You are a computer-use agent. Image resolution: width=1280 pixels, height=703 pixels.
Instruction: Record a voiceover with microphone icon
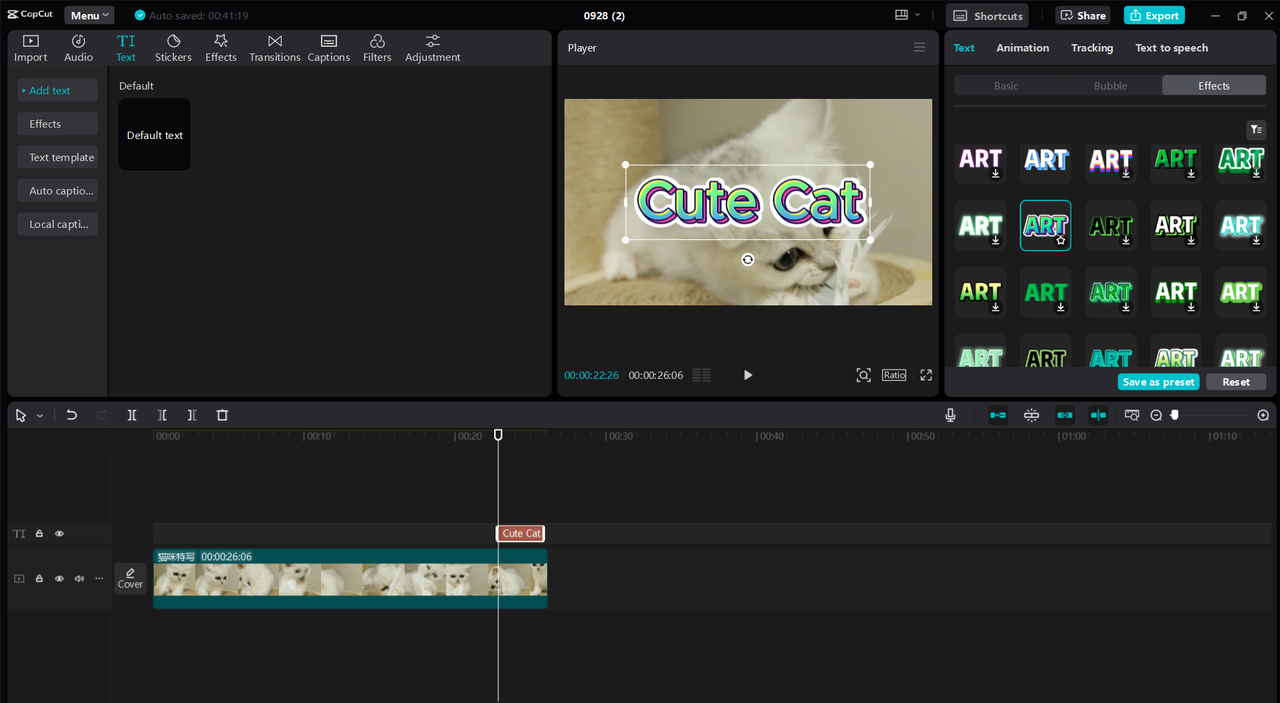[x=950, y=415]
